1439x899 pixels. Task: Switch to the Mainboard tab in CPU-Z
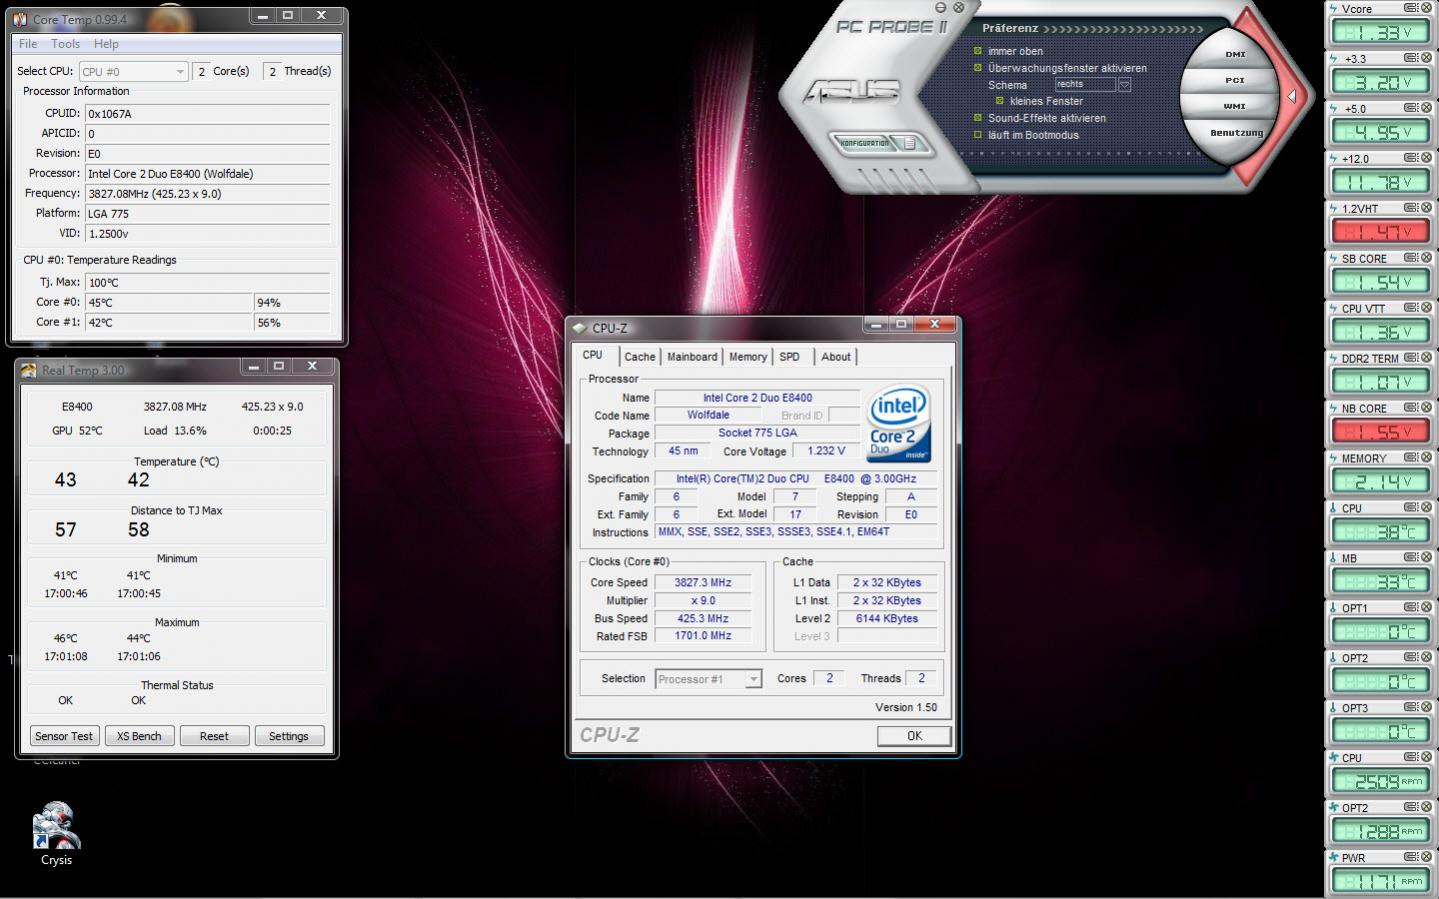[x=692, y=357]
